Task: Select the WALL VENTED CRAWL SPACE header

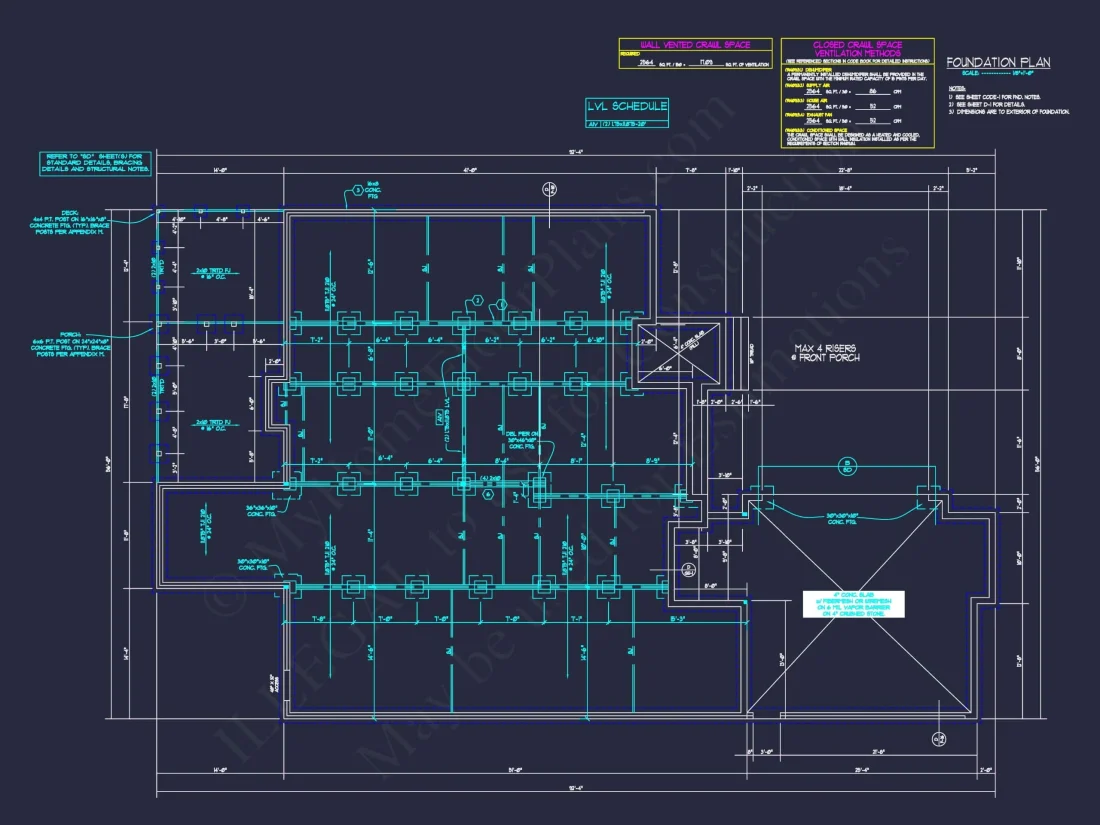Action: pyautogui.click(x=694, y=43)
